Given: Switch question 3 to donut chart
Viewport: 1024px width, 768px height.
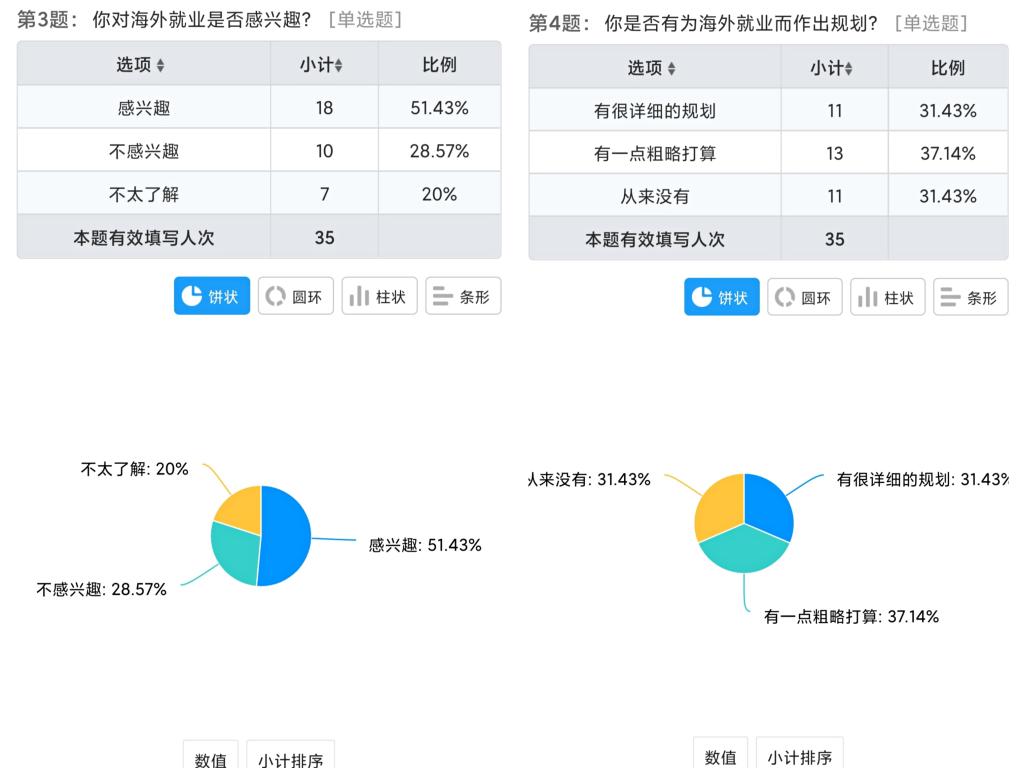Looking at the screenshot, I should click(x=295, y=296).
